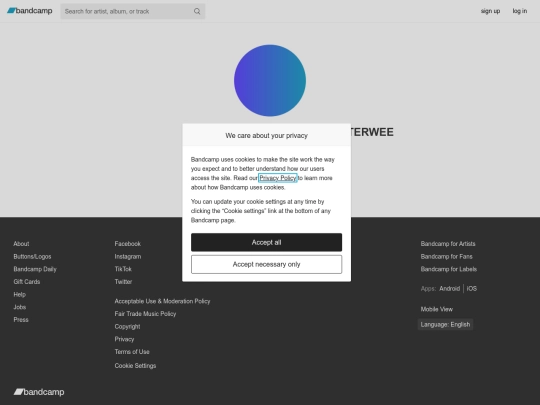
Task: Open Bandcamp for Labels link
Action: pyautogui.click(x=449, y=269)
